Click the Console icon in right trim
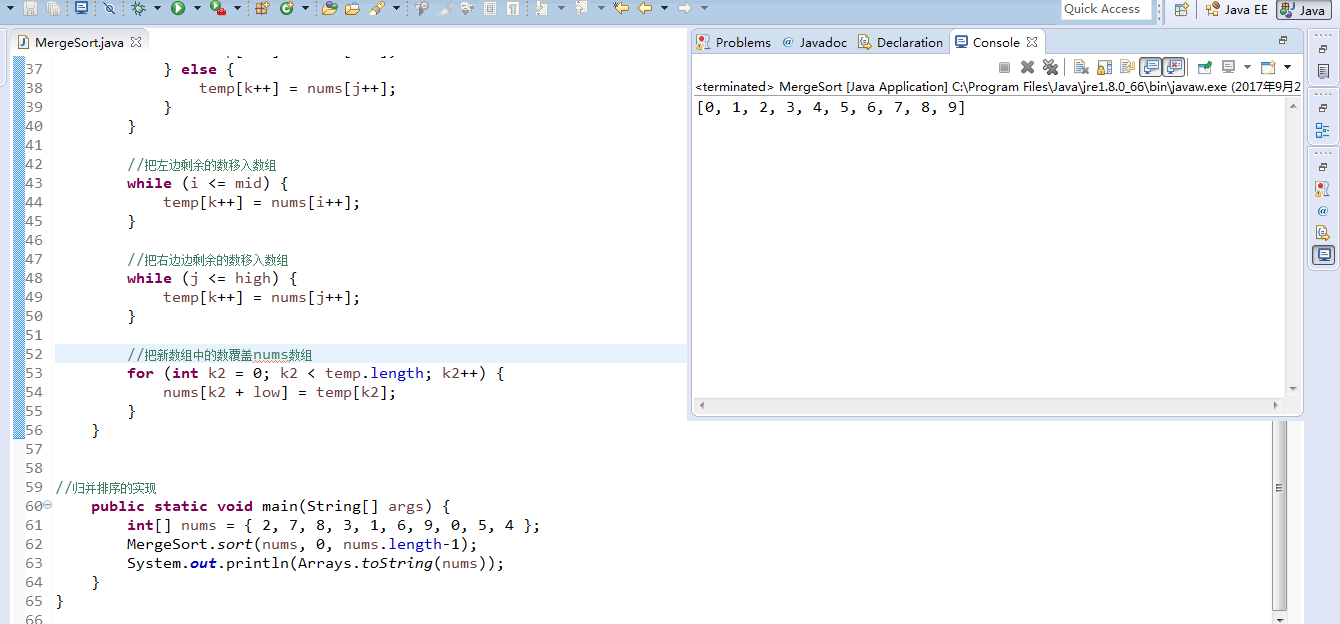 coord(1323,255)
